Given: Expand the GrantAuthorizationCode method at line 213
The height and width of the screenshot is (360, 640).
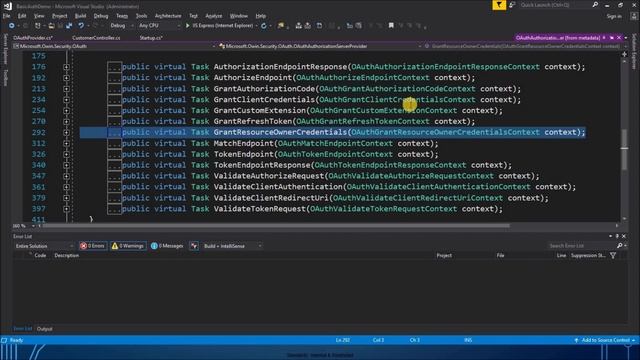Looking at the screenshot, I should point(66,89).
